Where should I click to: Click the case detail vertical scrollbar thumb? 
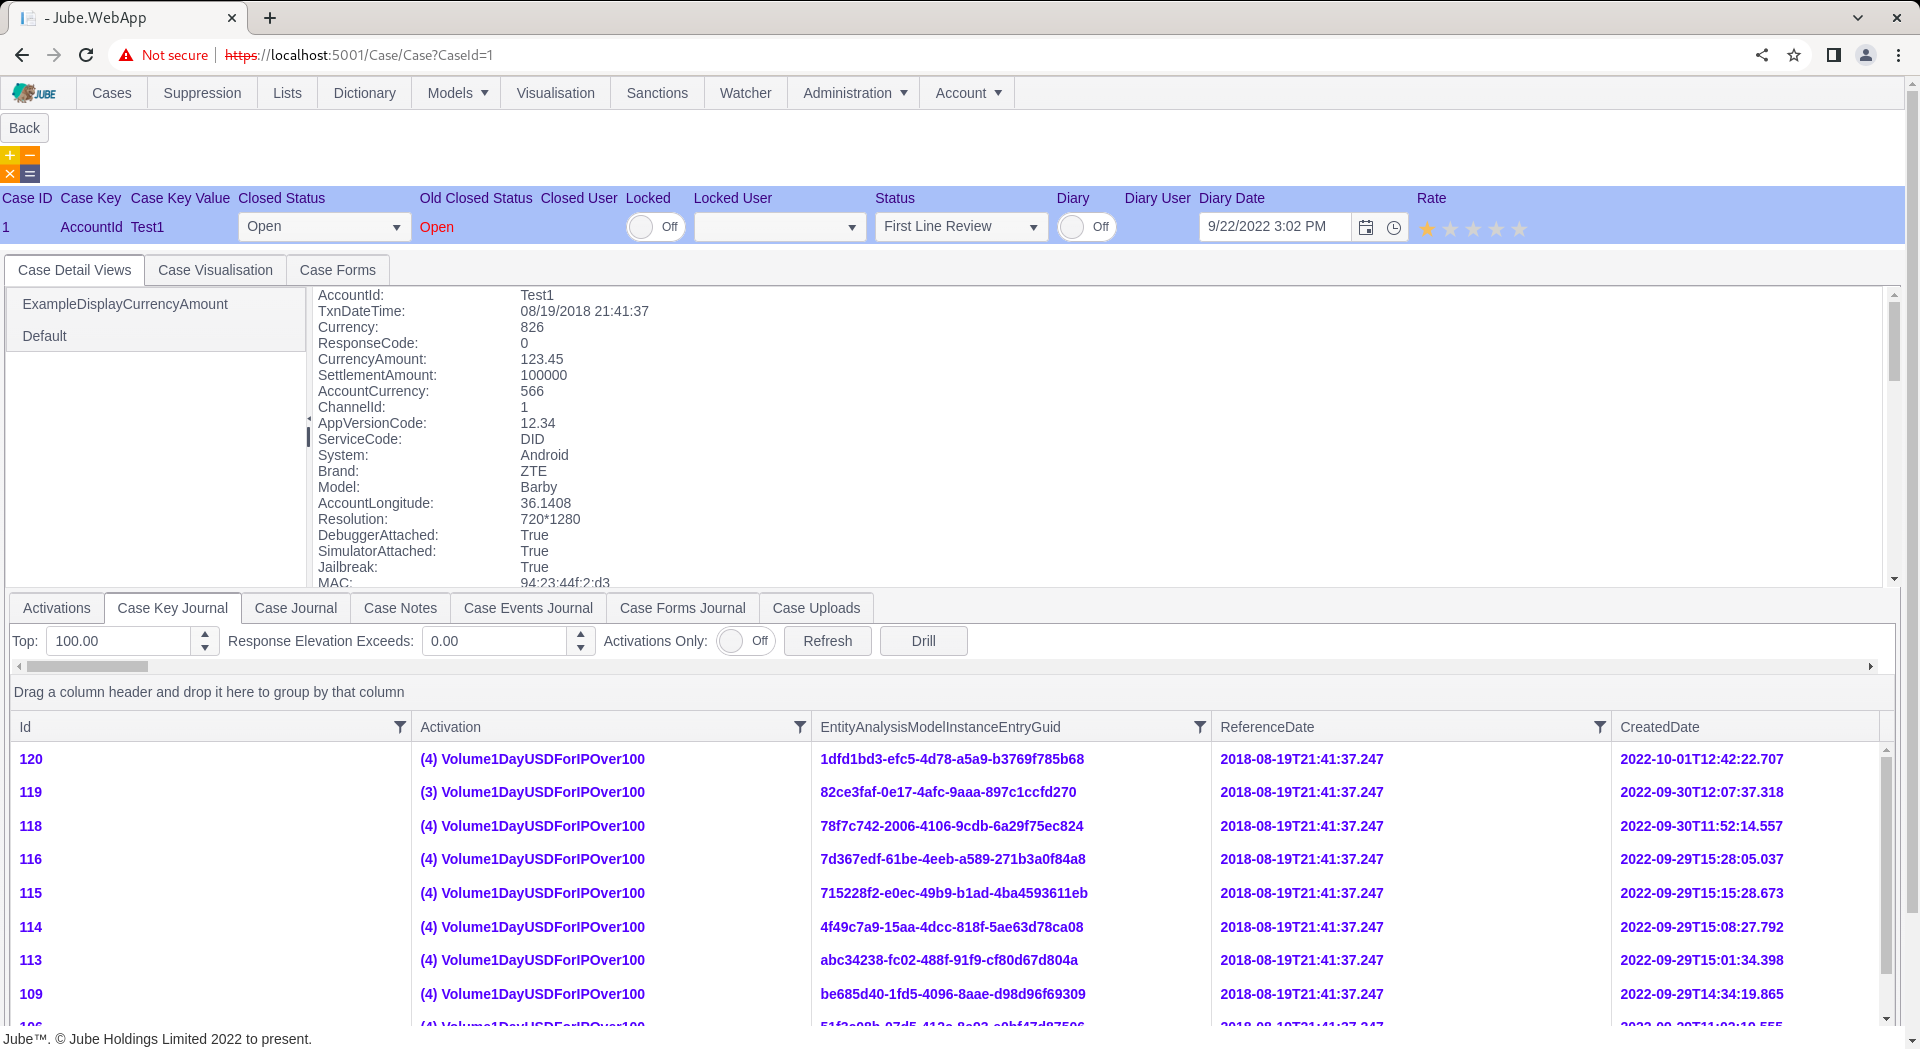pyautogui.click(x=1894, y=341)
